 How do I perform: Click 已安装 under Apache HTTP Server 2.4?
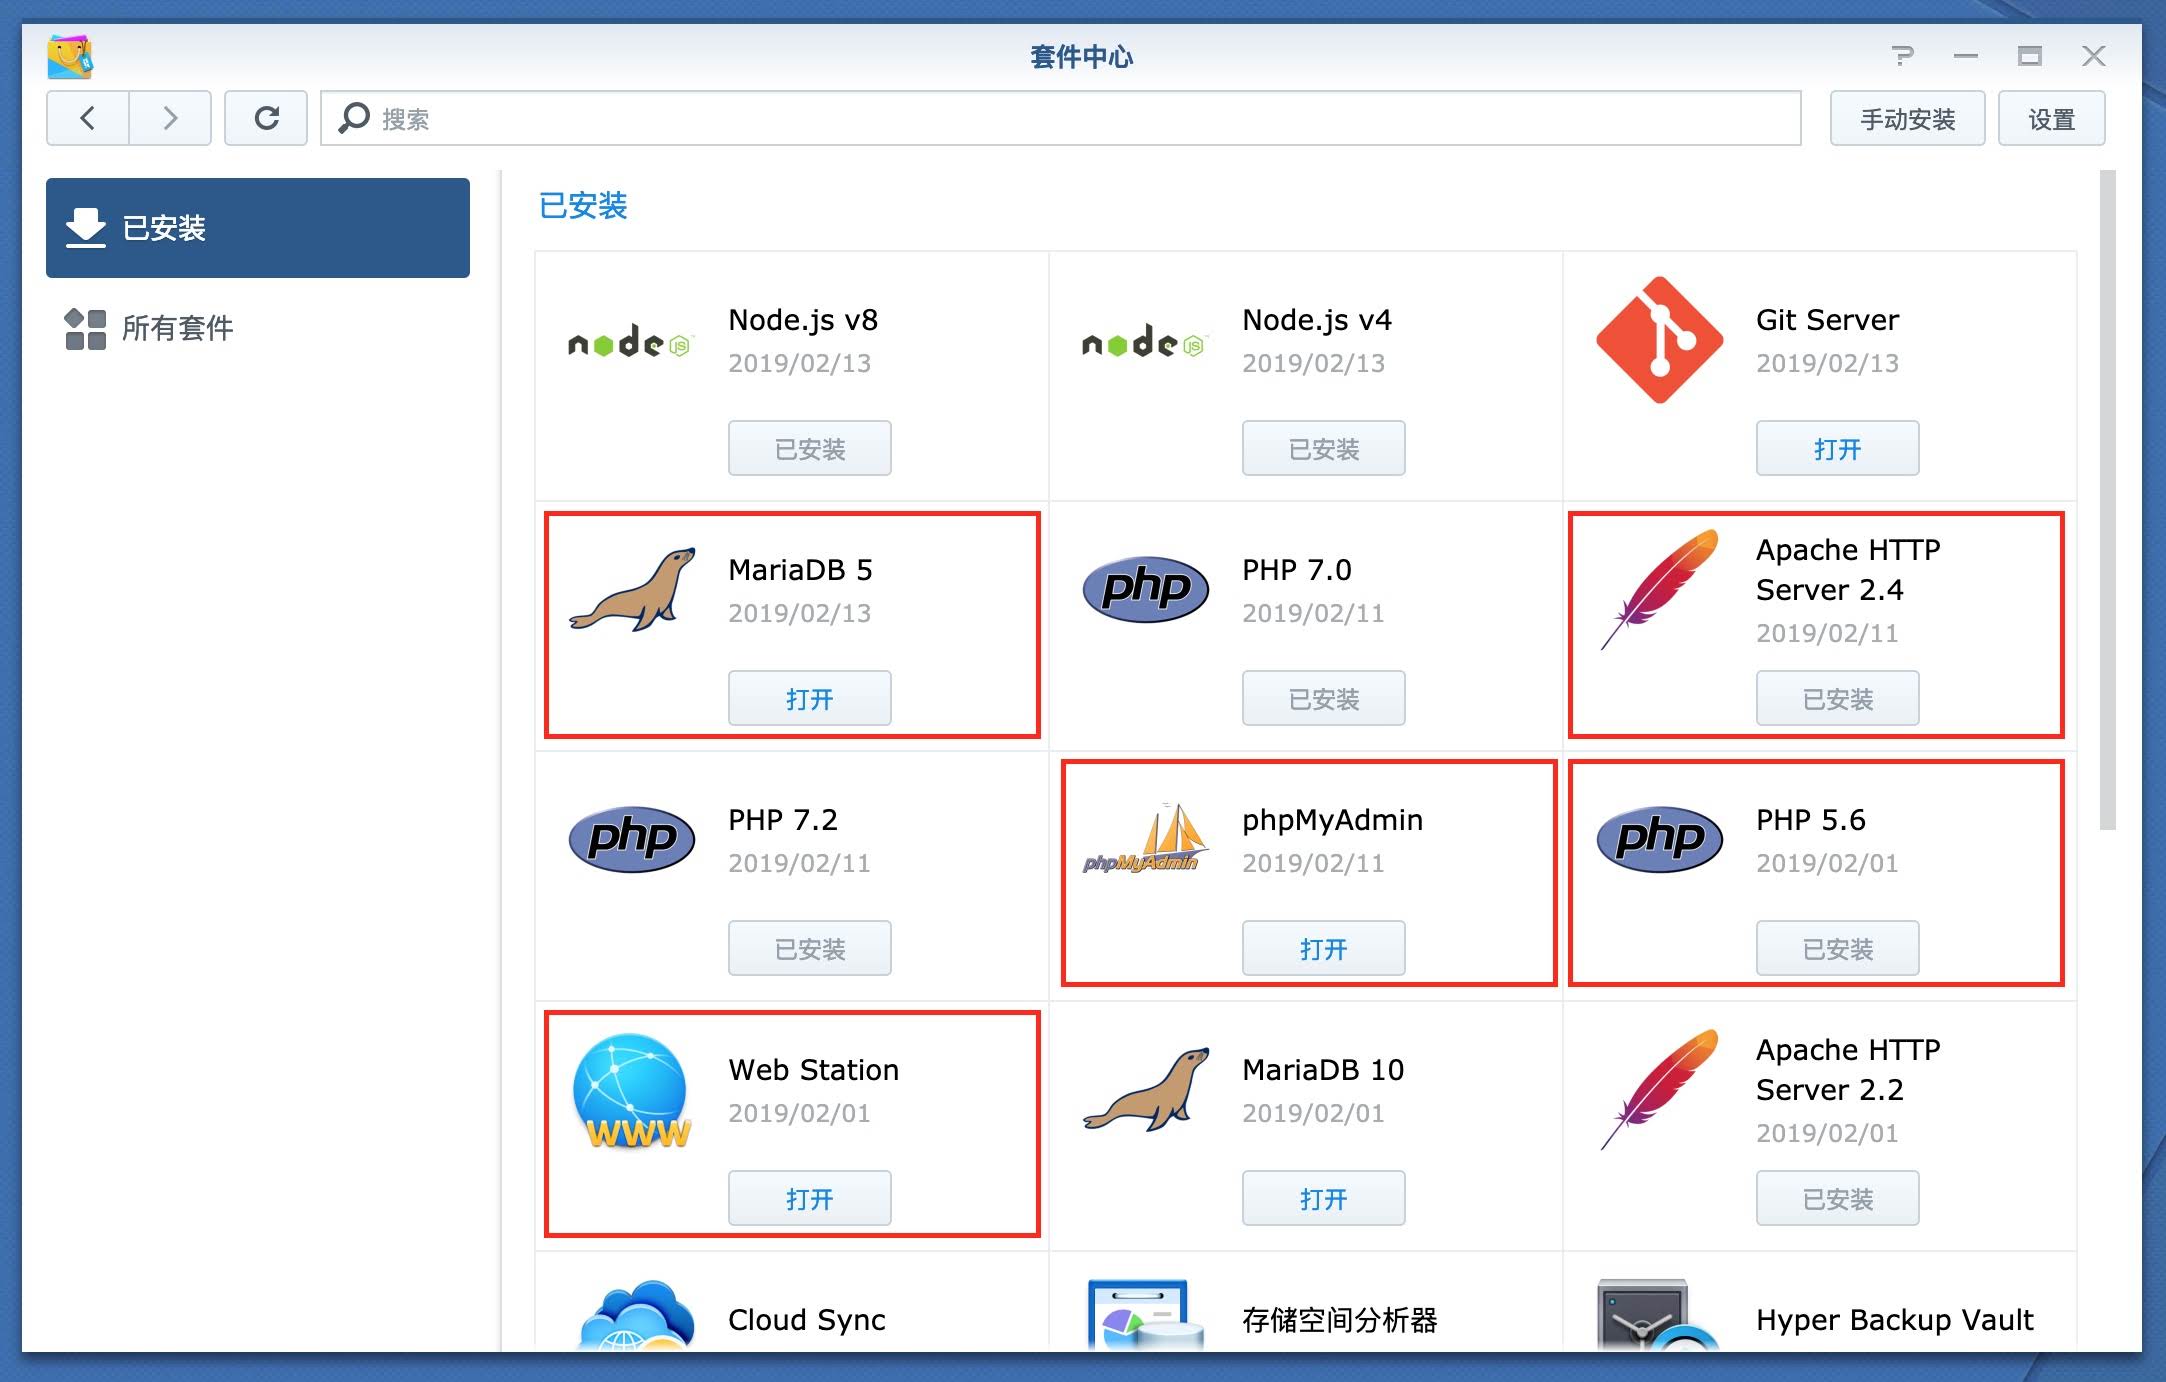coord(1838,698)
